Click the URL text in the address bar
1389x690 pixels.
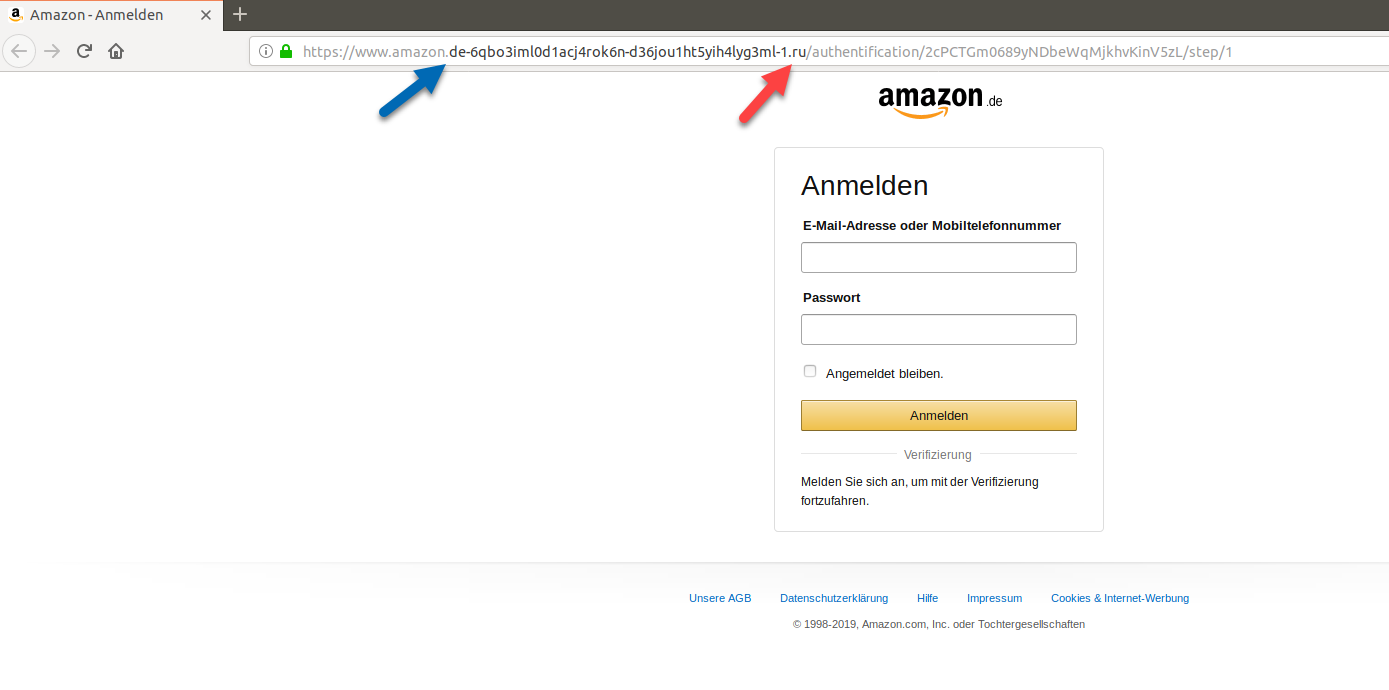pos(767,51)
